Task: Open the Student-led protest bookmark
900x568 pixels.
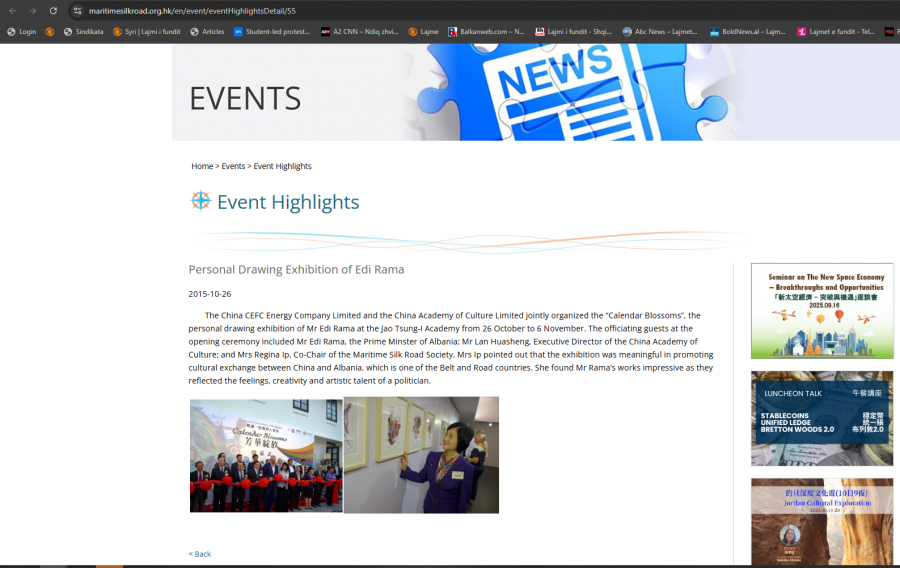Action: (x=271, y=32)
